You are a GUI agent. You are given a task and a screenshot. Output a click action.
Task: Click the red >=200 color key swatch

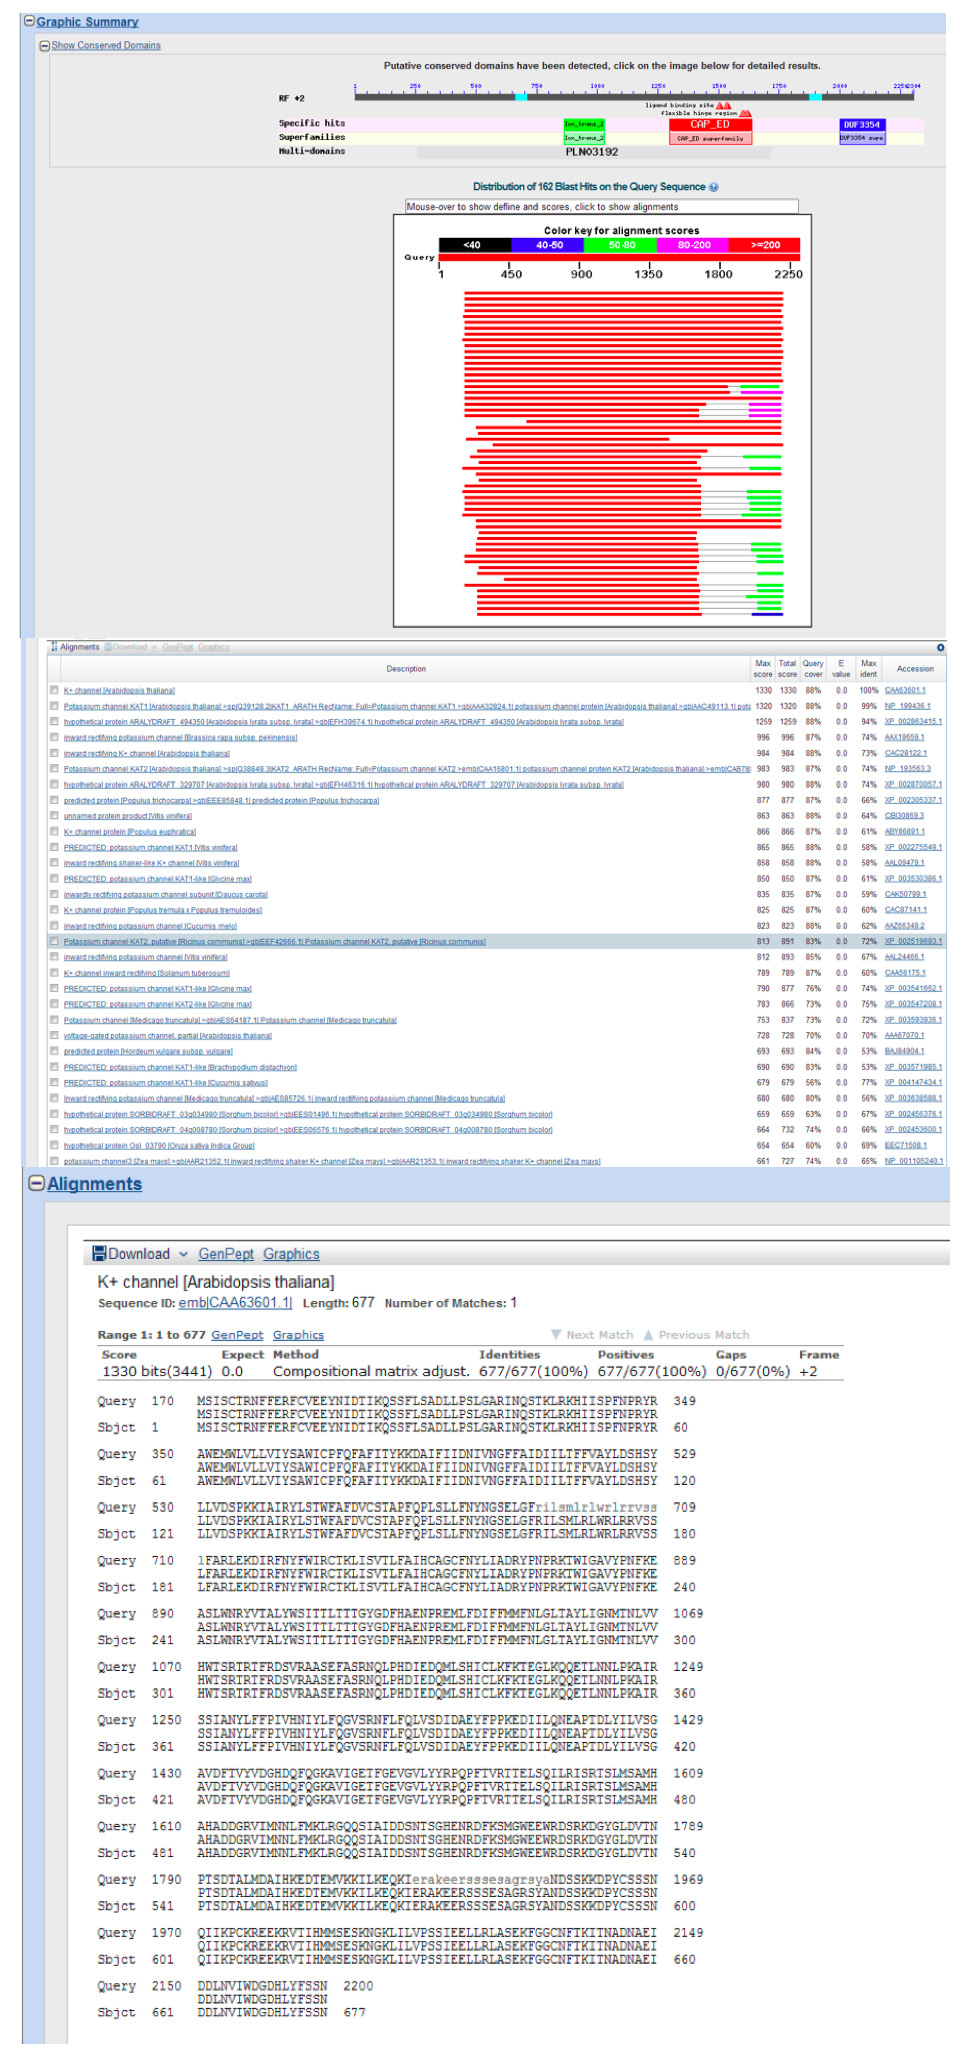(765, 245)
